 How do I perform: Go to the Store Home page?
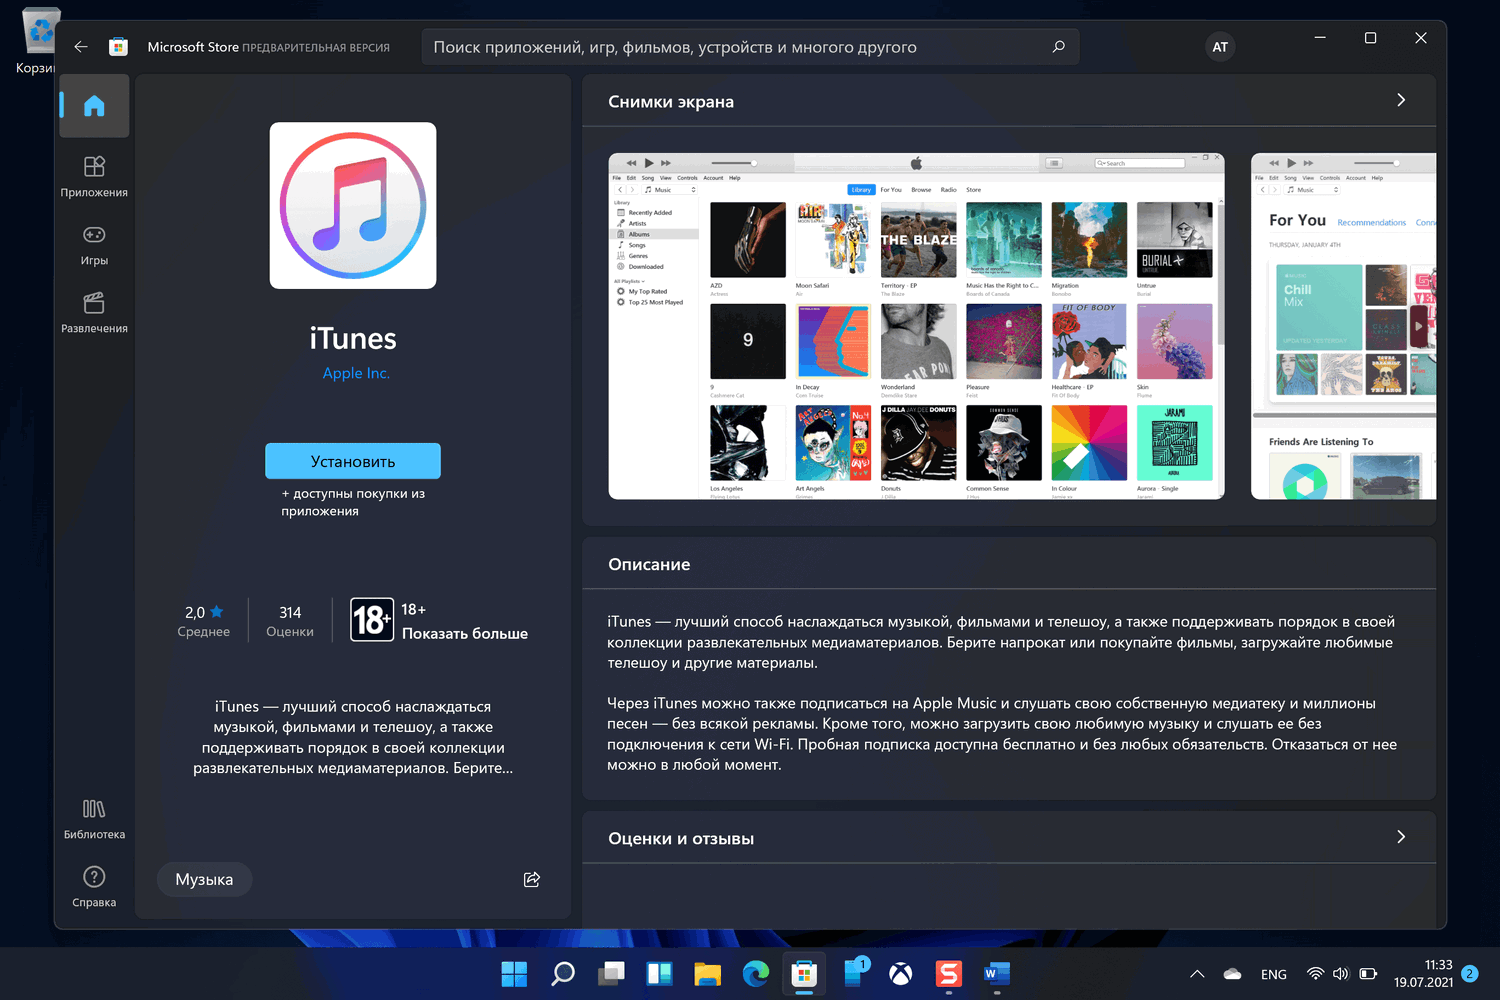tap(94, 106)
